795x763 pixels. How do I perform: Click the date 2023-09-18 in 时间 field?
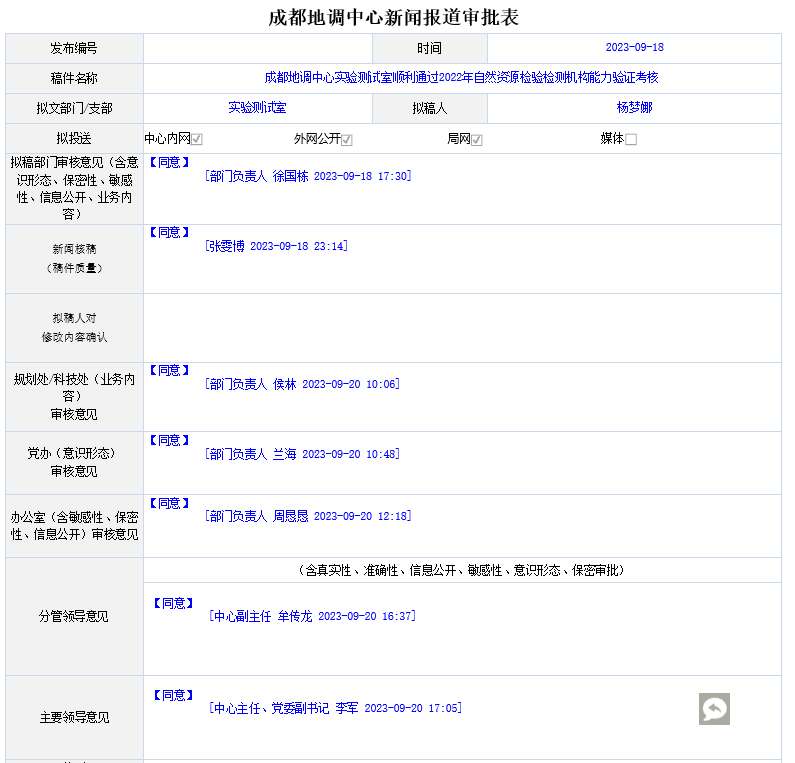click(634, 48)
